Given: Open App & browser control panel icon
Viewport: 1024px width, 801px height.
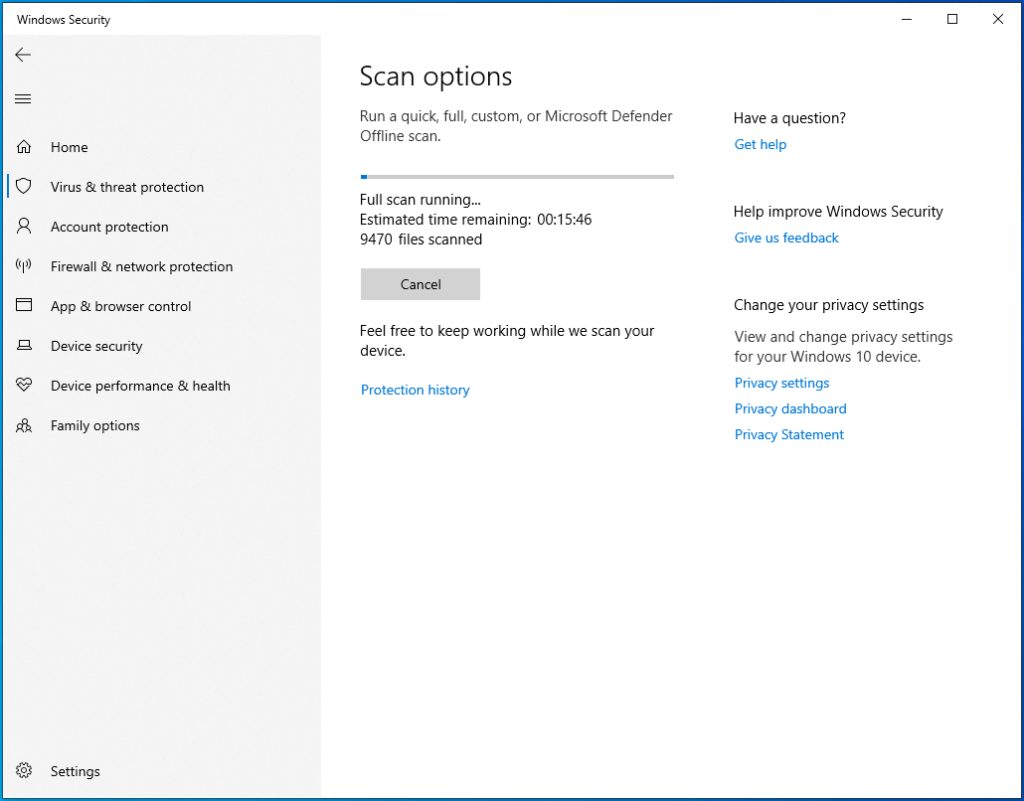Looking at the screenshot, I should click(23, 306).
